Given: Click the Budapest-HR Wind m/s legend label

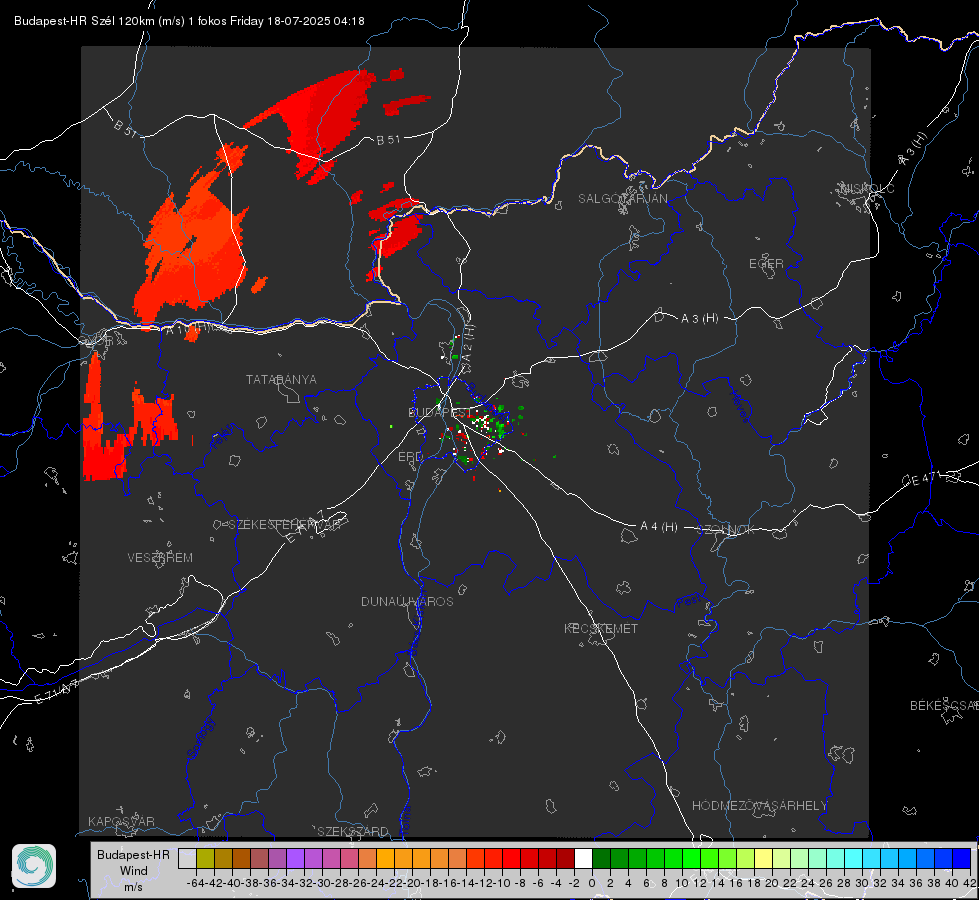Looking at the screenshot, I should 133,870.
